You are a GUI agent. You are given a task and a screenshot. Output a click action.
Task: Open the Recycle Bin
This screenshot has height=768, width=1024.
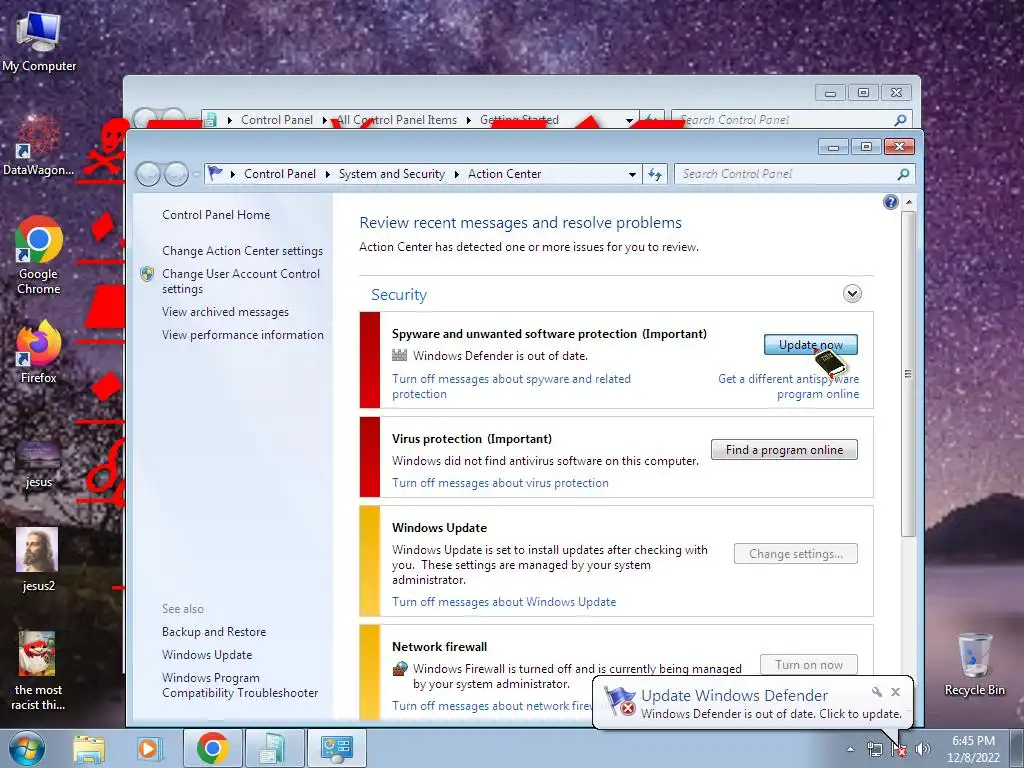coord(974,664)
